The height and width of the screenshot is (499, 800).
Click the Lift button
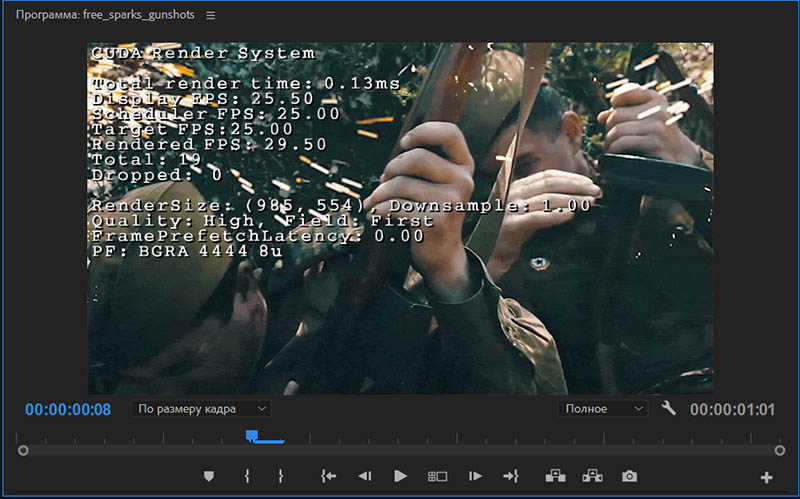point(556,476)
